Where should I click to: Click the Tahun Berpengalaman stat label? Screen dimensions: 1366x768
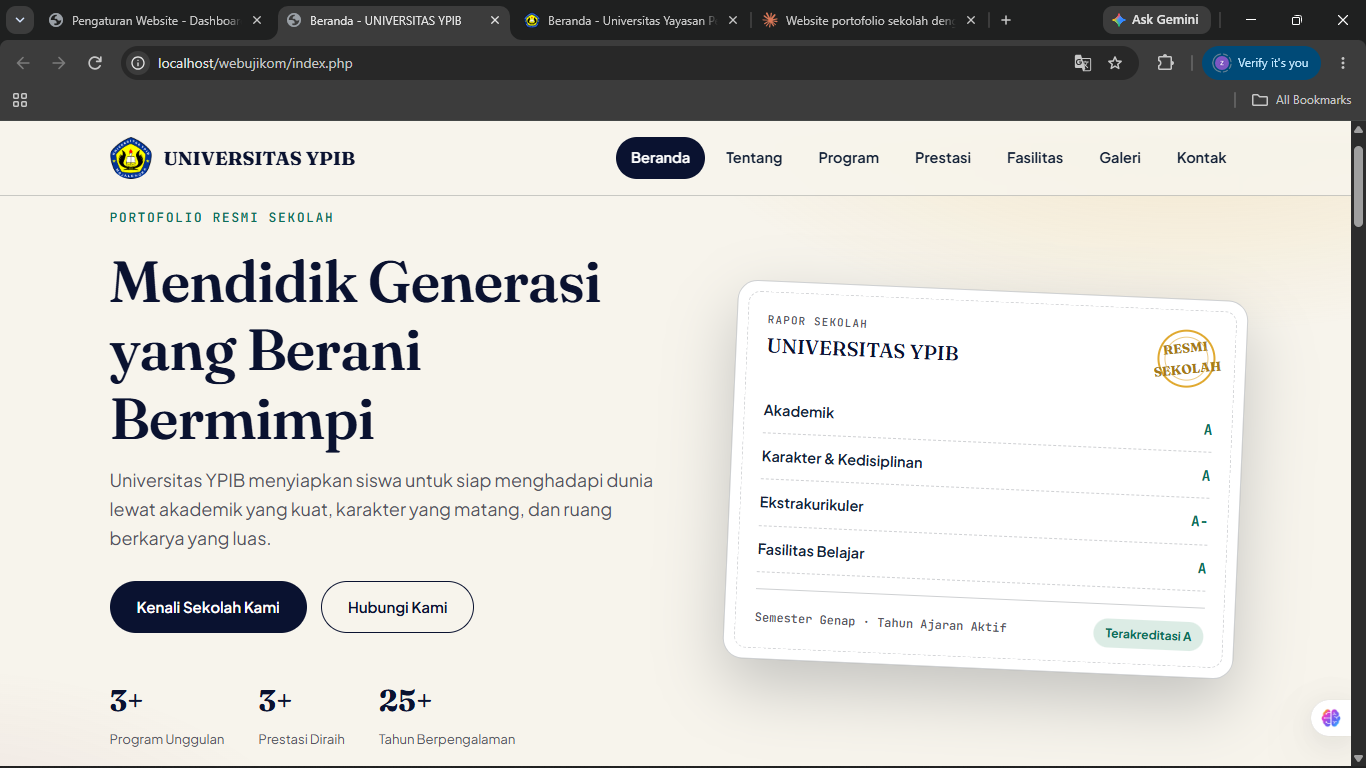(x=447, y=740)
